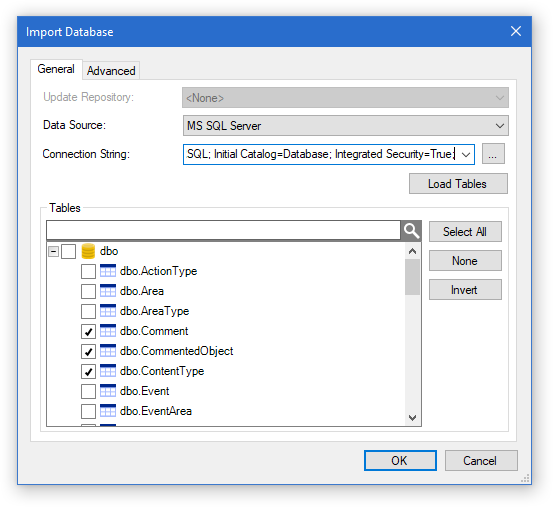Click the tables list scrollbar thumb

[412, 277]
